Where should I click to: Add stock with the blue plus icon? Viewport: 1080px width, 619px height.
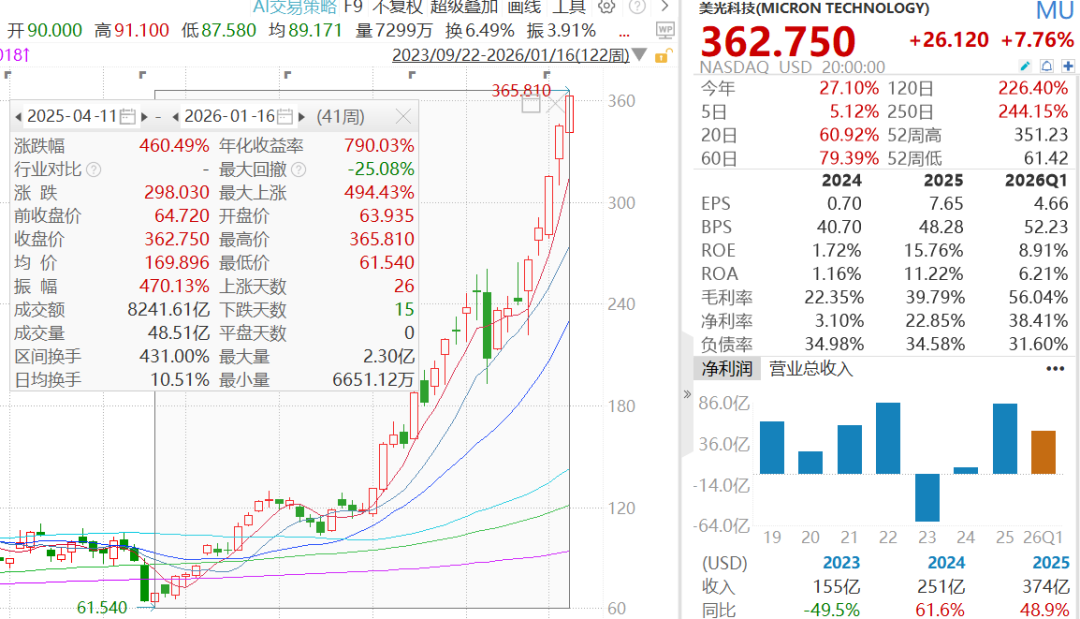coord(1068,66)
